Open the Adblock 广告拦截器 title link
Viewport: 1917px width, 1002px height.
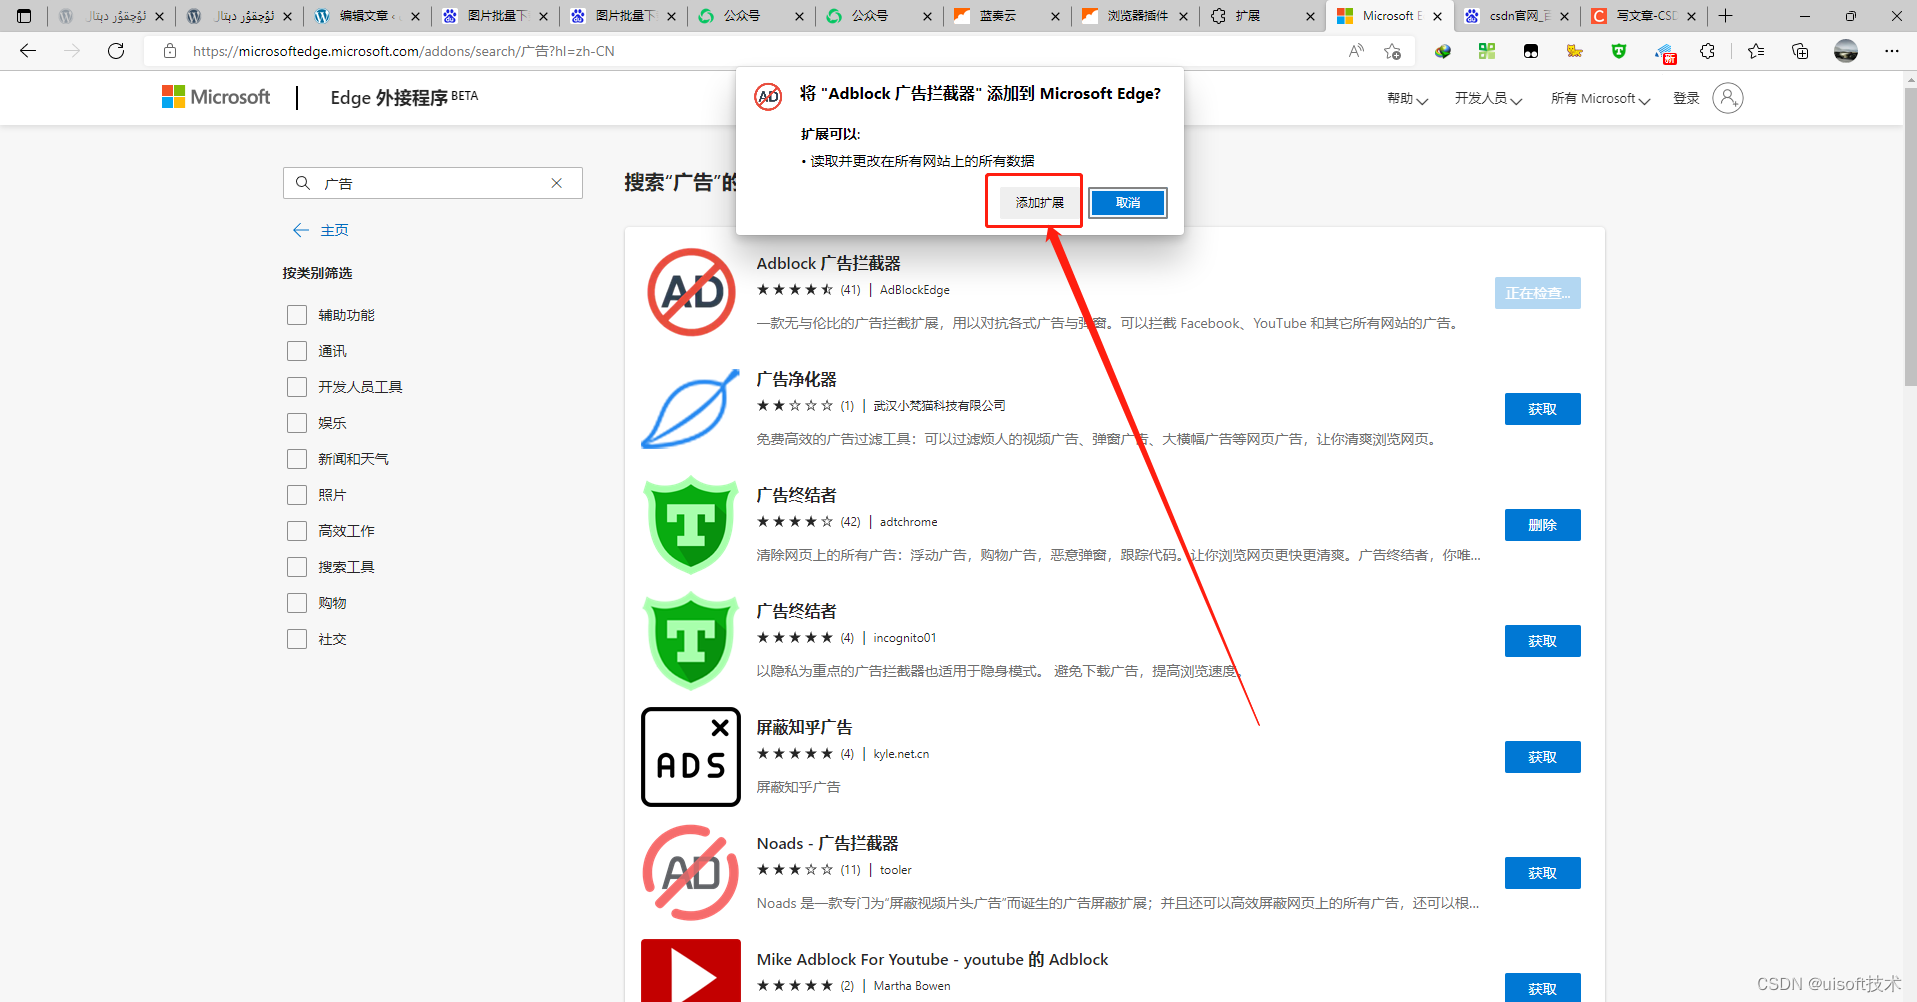click(x=828, y=263)
